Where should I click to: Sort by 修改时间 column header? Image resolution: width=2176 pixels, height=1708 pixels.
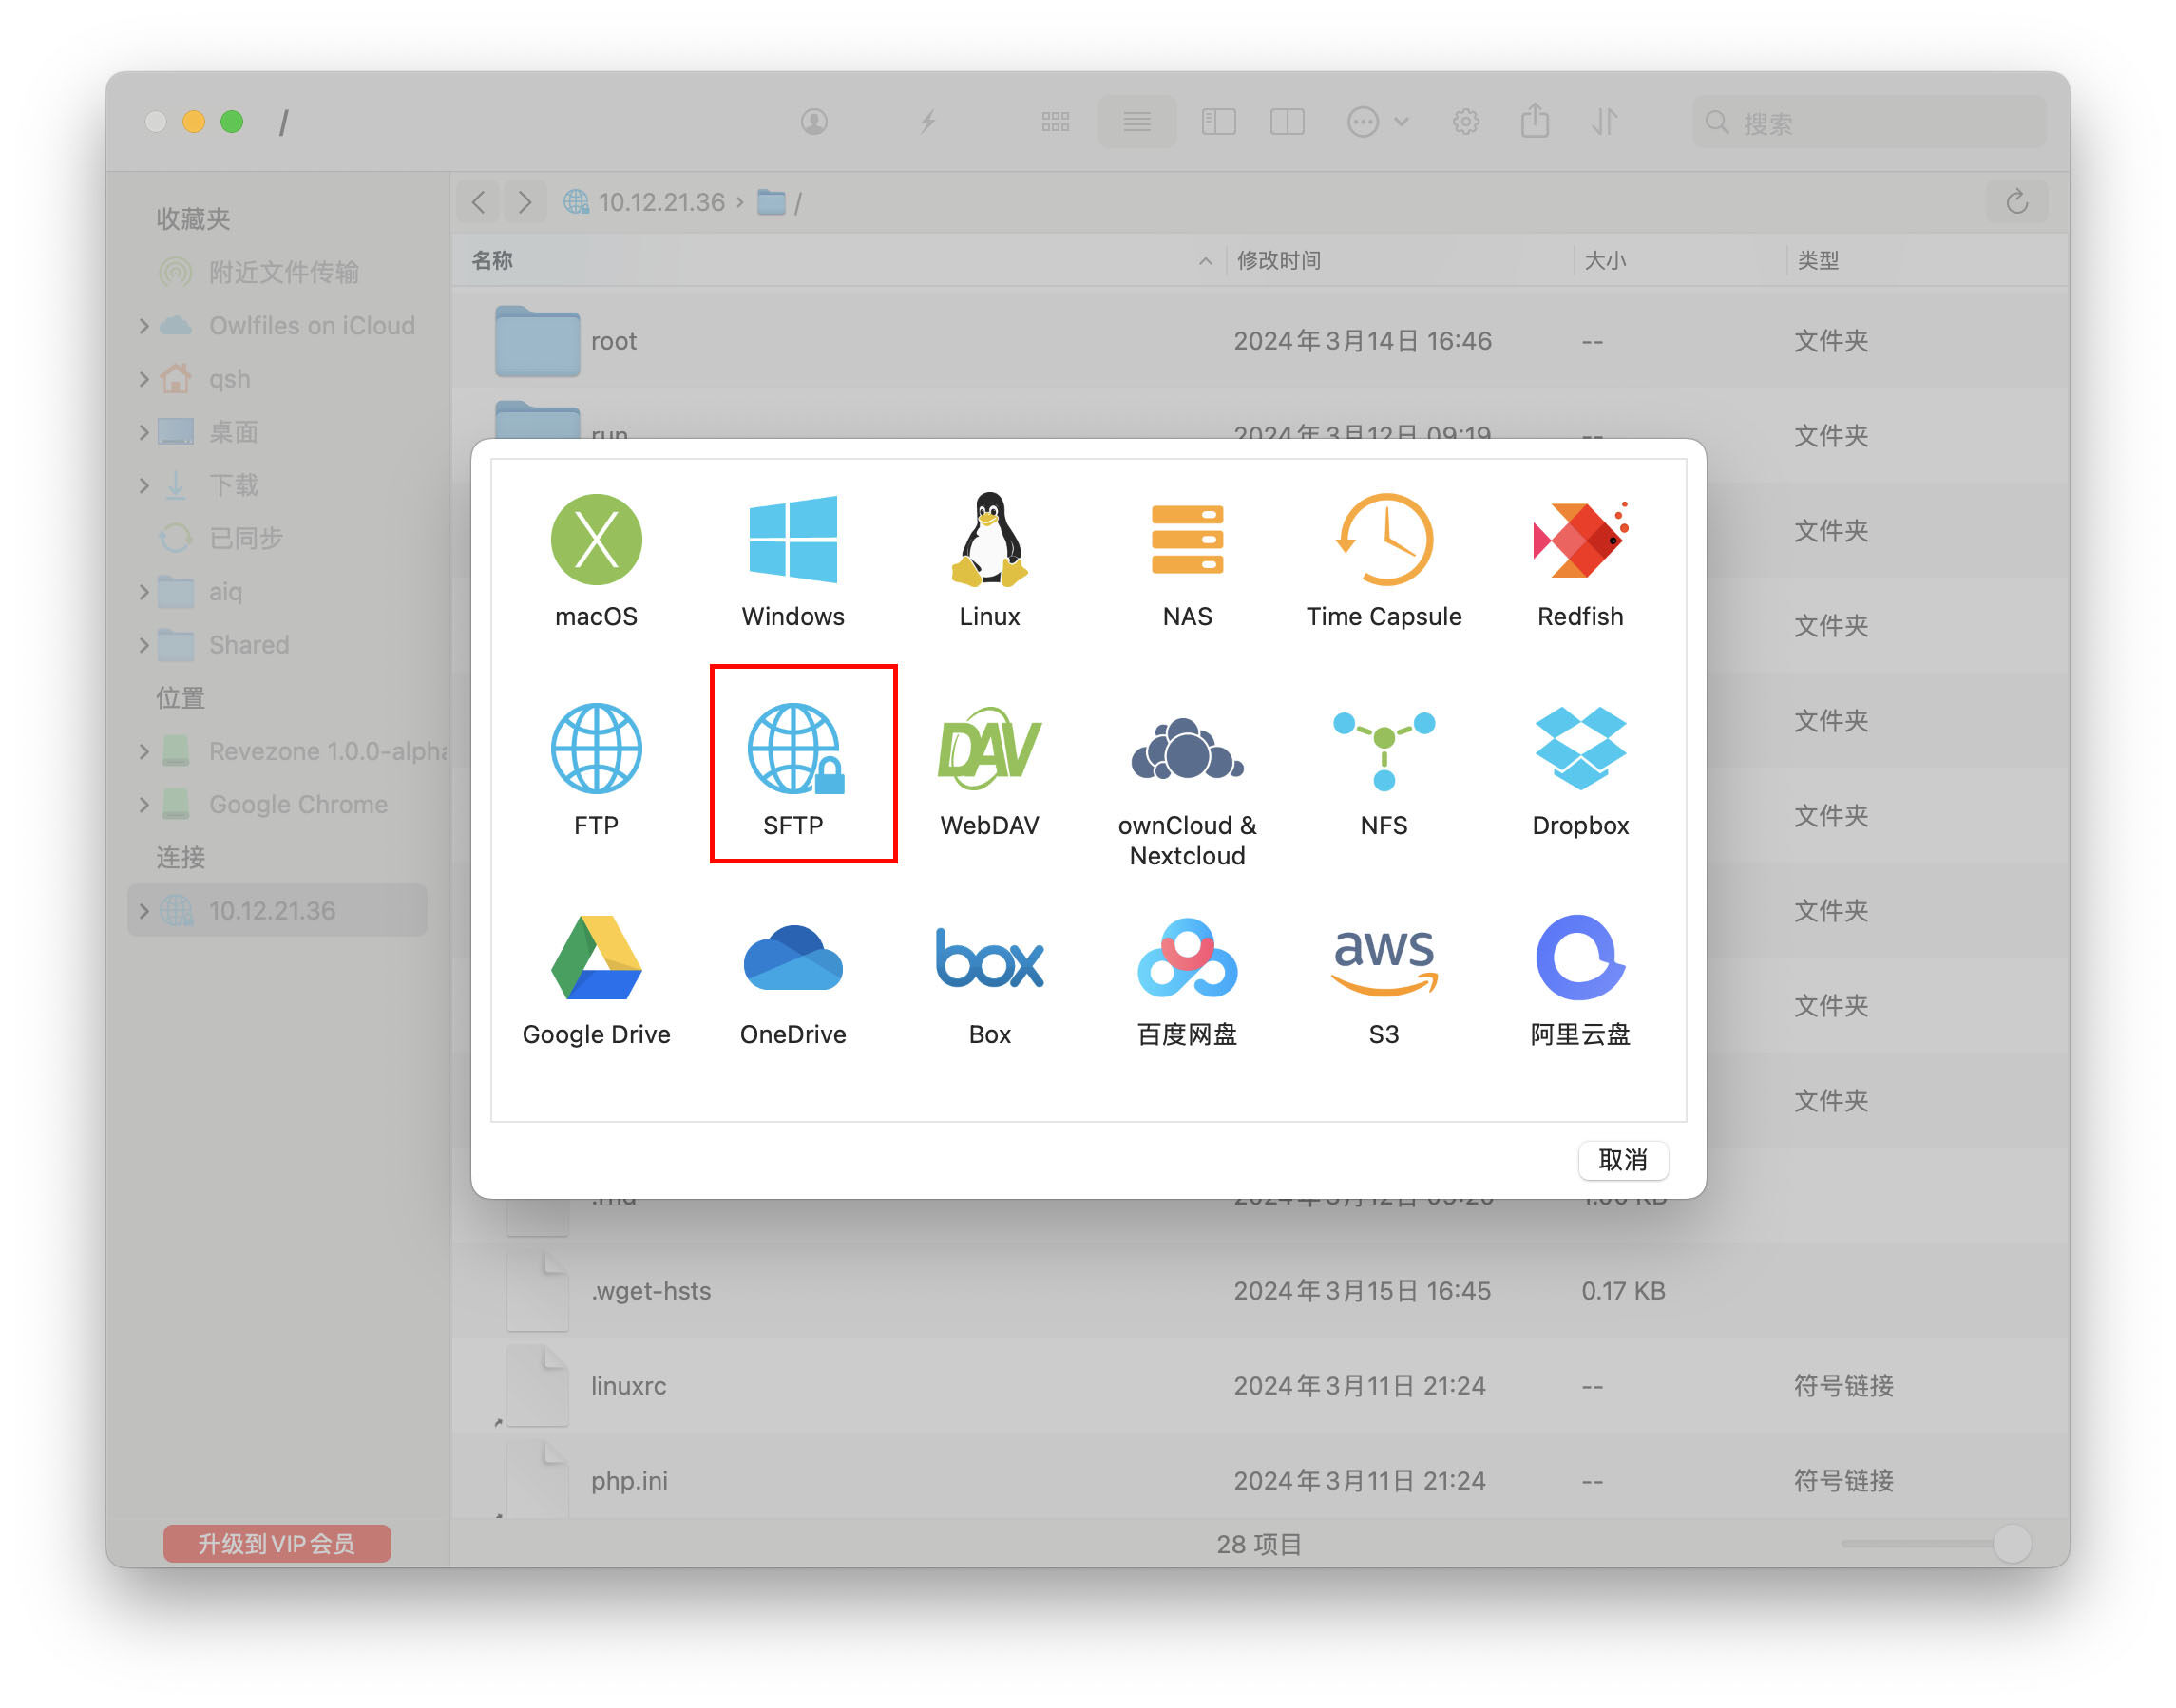click(x=1398, y=260)
